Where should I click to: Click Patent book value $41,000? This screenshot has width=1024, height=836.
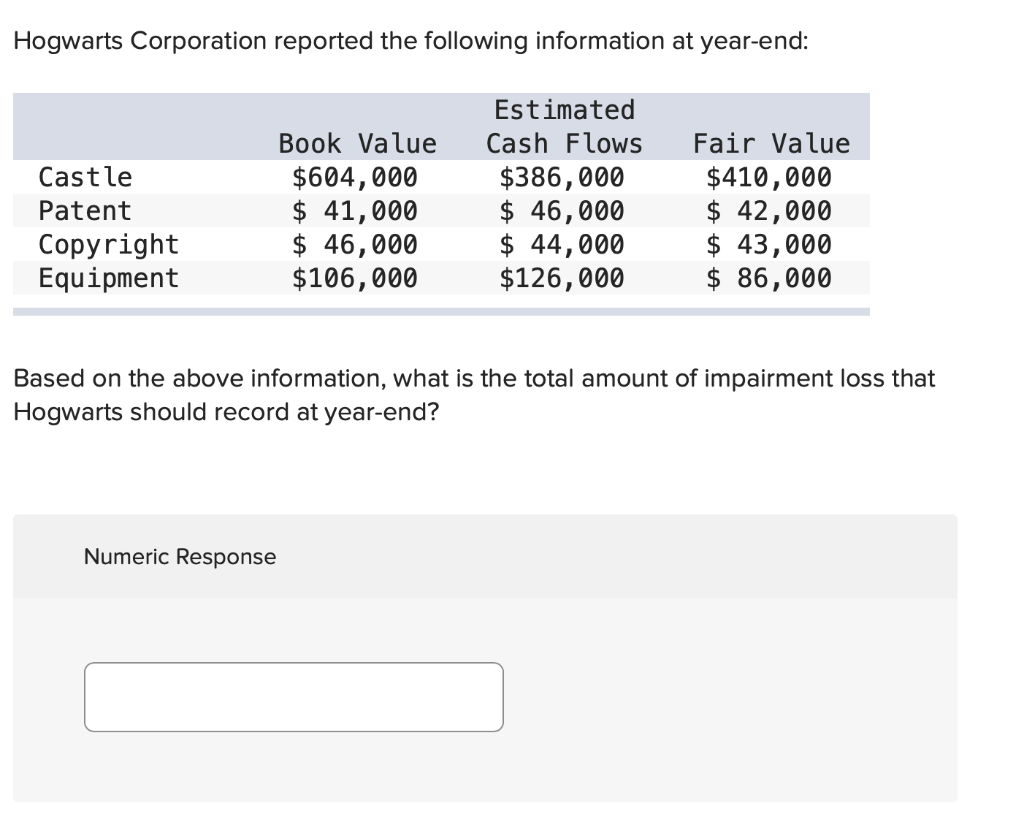click(354, 210)
